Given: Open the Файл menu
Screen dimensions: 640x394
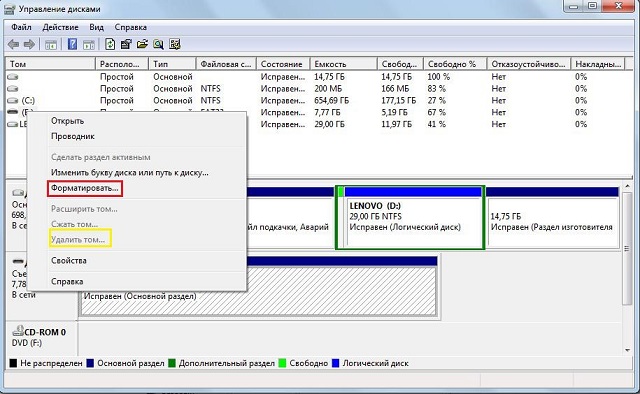Looking at the screenshot, I should pos(21,27).
